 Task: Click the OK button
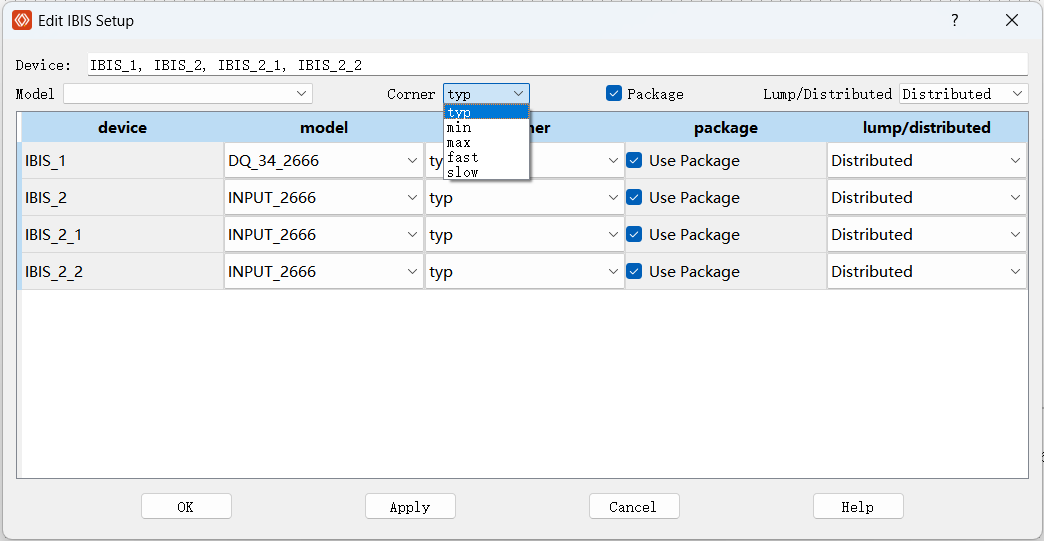[186, 506]
